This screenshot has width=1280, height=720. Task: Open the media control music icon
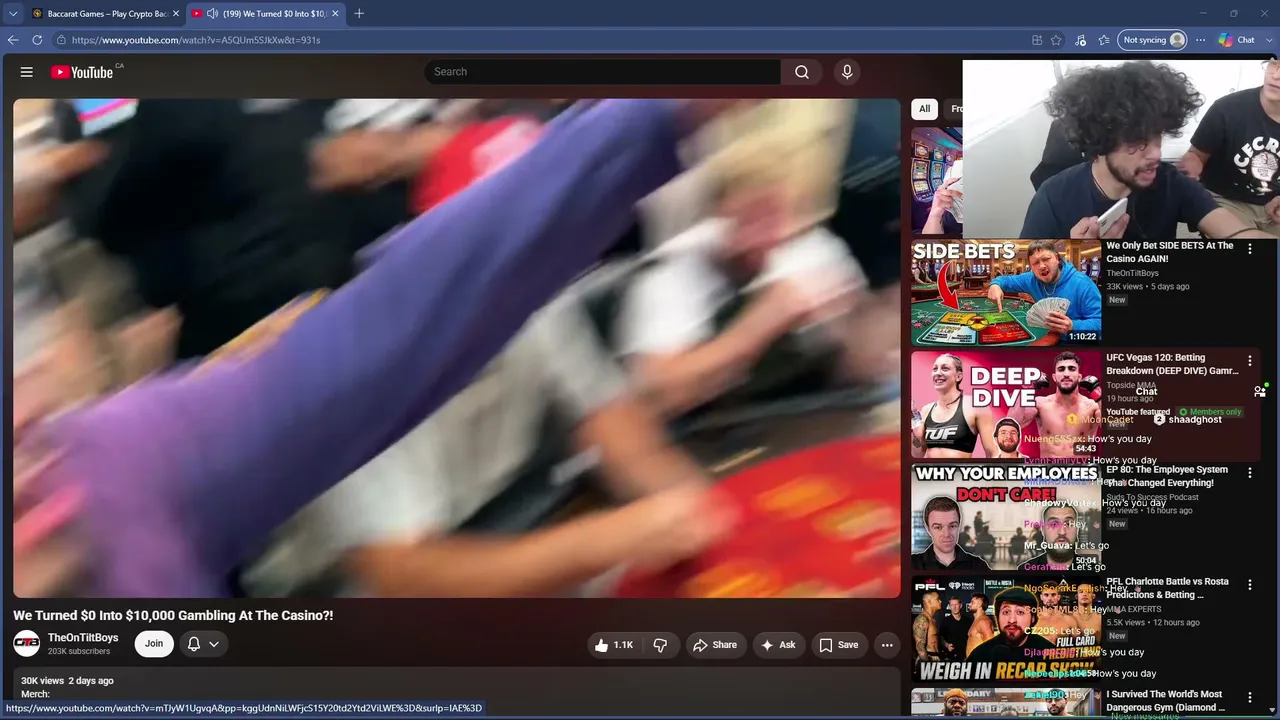pyautogui.click(x=1080, y=40)
